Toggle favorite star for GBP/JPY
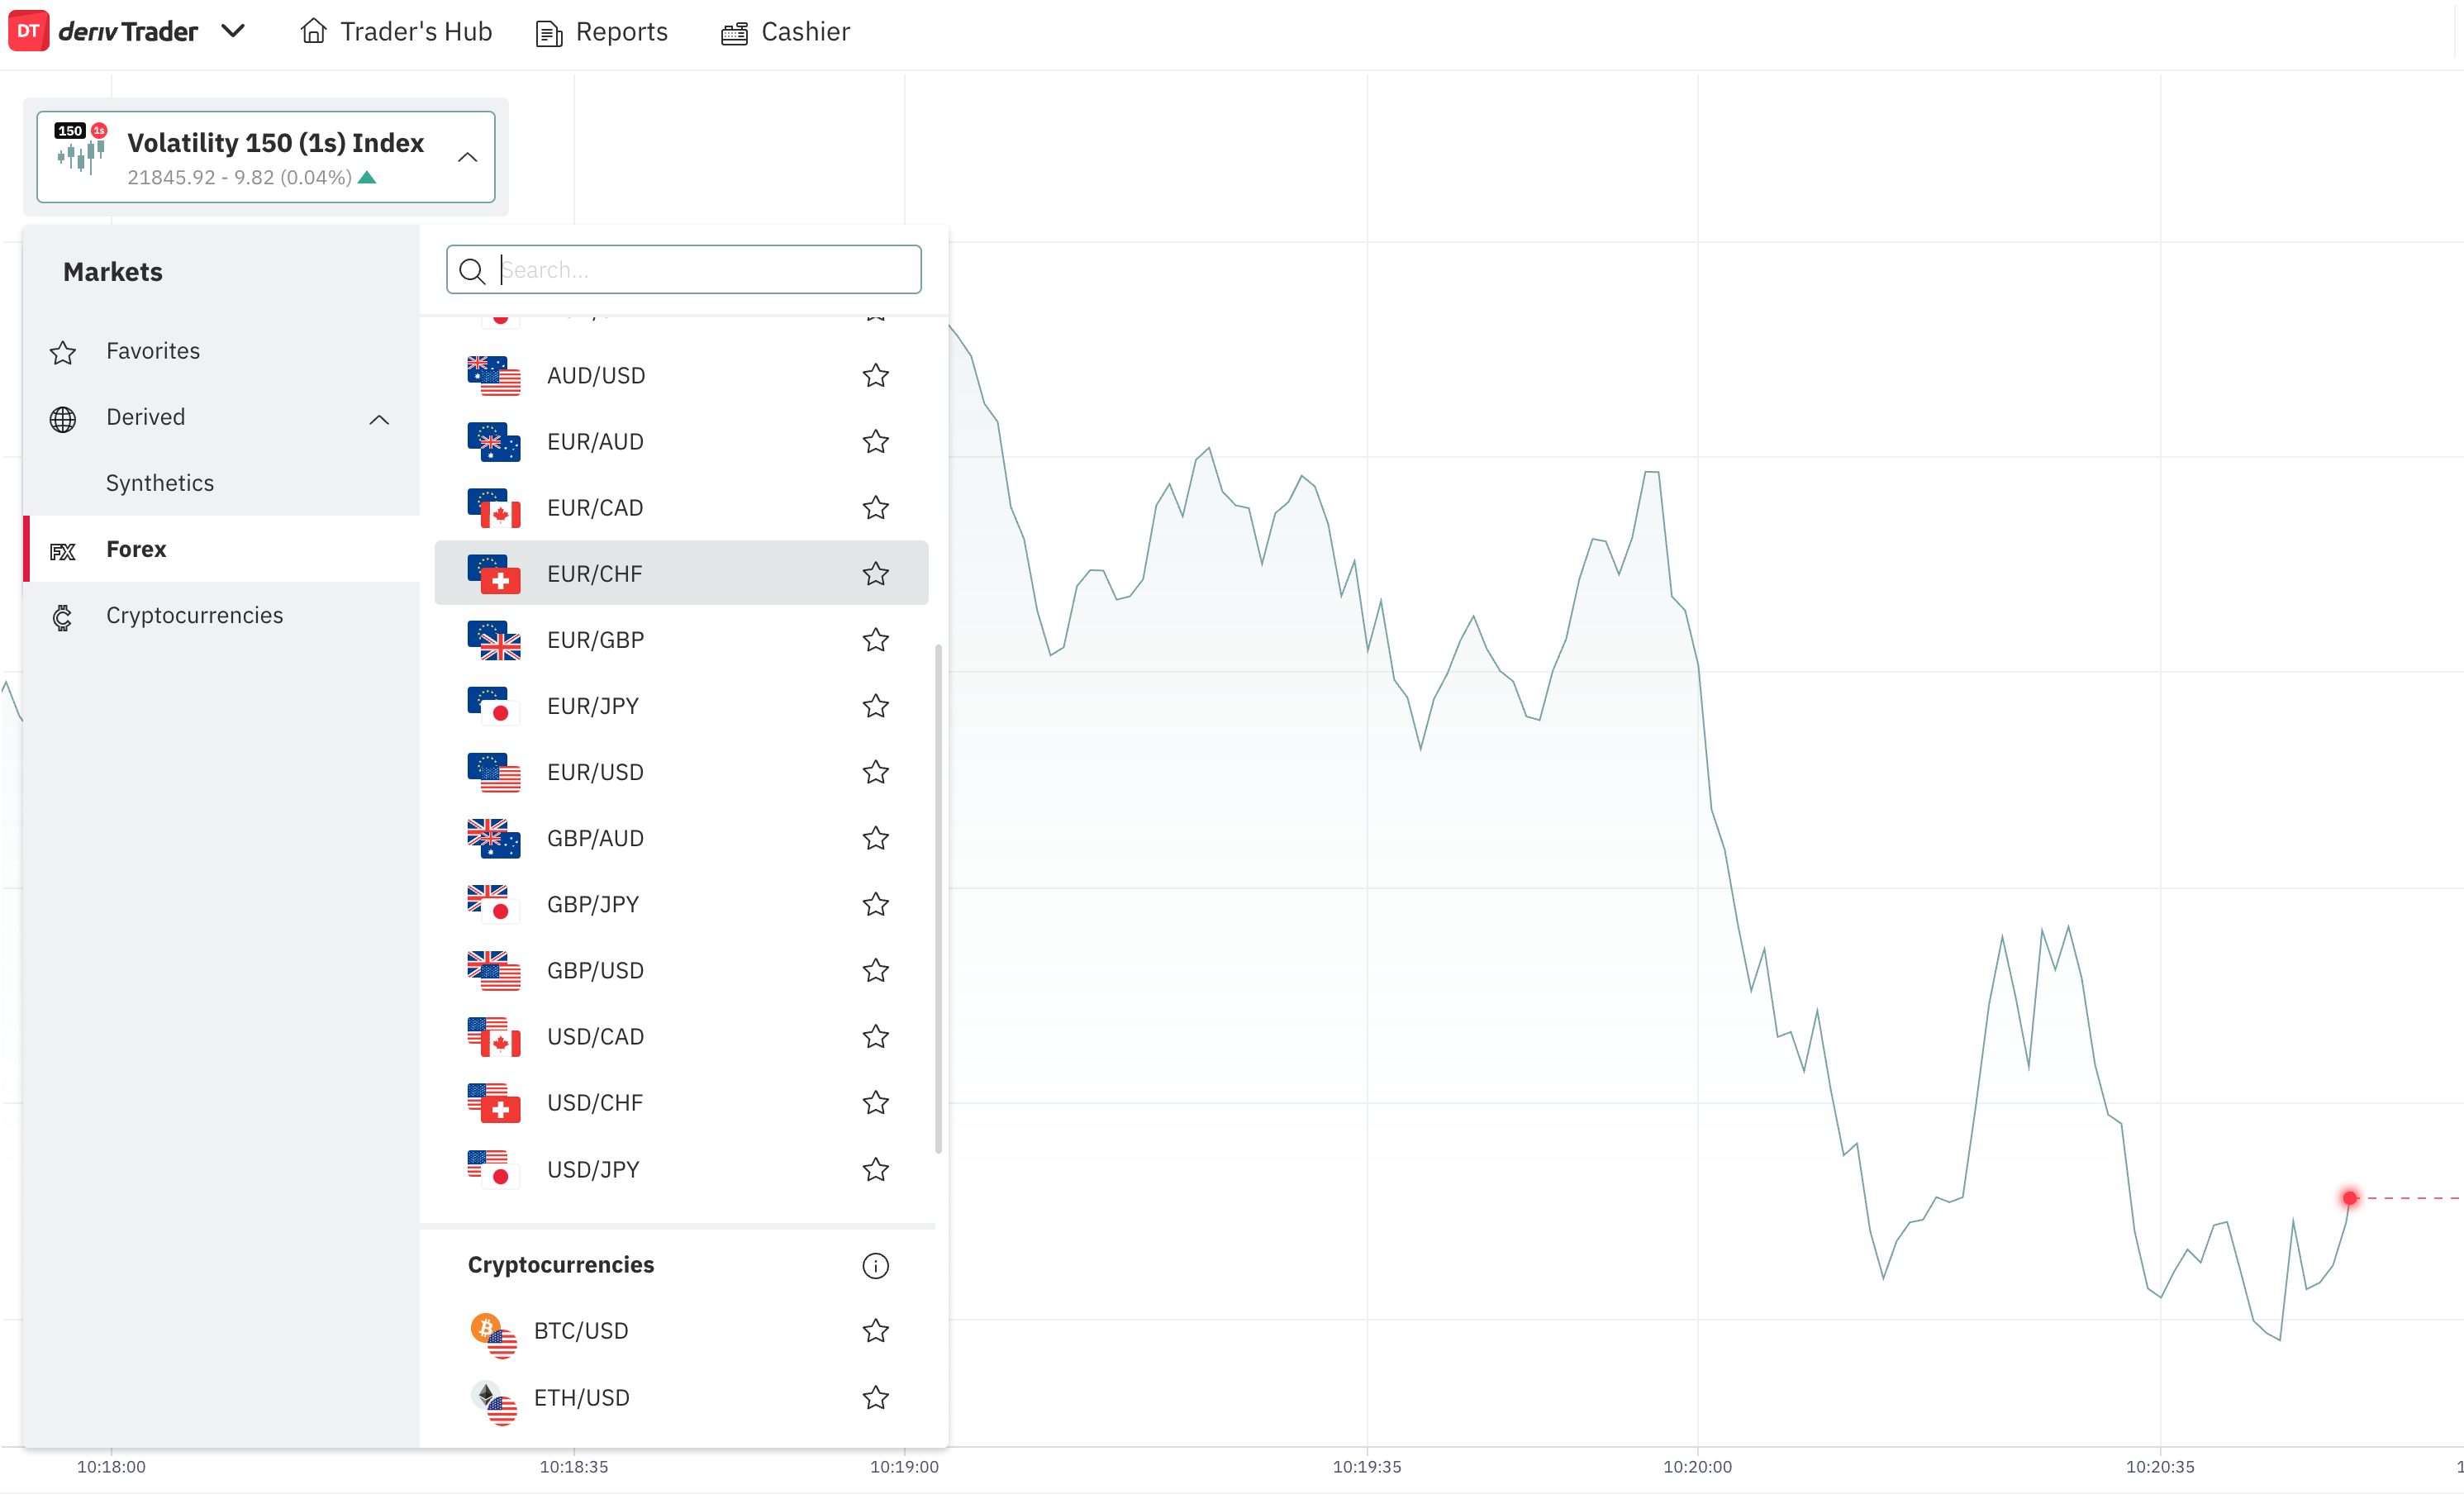 pyautogui.click(x=875, y=904)
